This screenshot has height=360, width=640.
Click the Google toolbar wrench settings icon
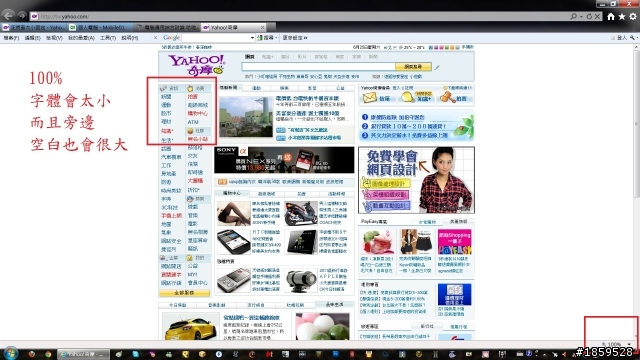point(632,38)
